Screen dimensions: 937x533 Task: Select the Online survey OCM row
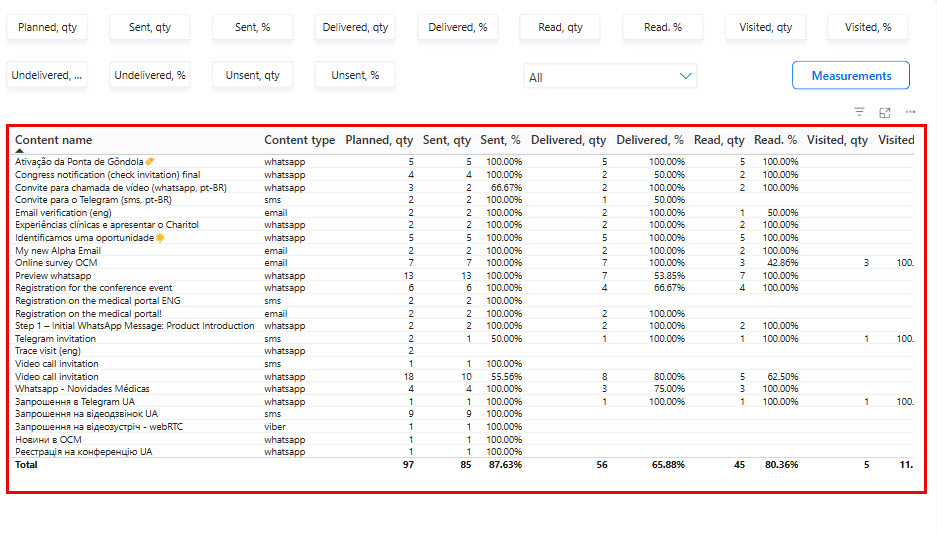(464, 263)
